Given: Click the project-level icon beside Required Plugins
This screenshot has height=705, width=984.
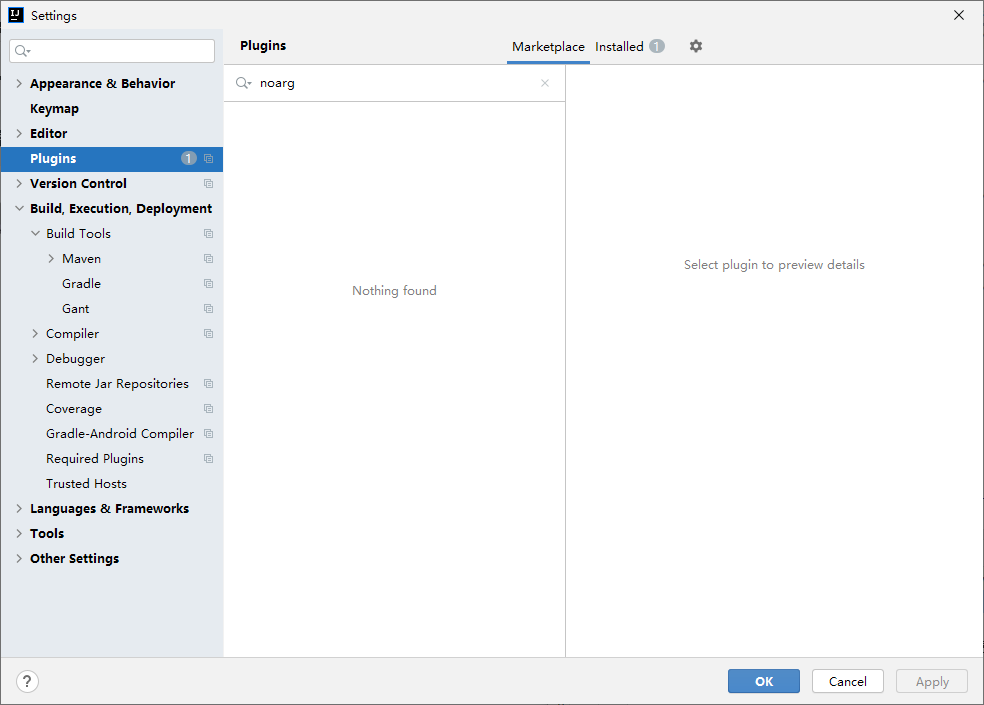Looking at the screenshot, I should tap(208, 459).
